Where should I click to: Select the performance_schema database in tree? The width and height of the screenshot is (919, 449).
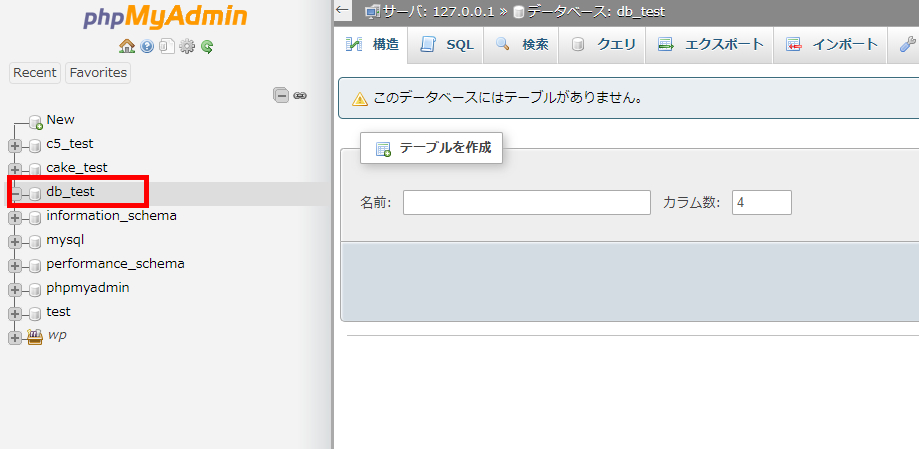(115, 264)
